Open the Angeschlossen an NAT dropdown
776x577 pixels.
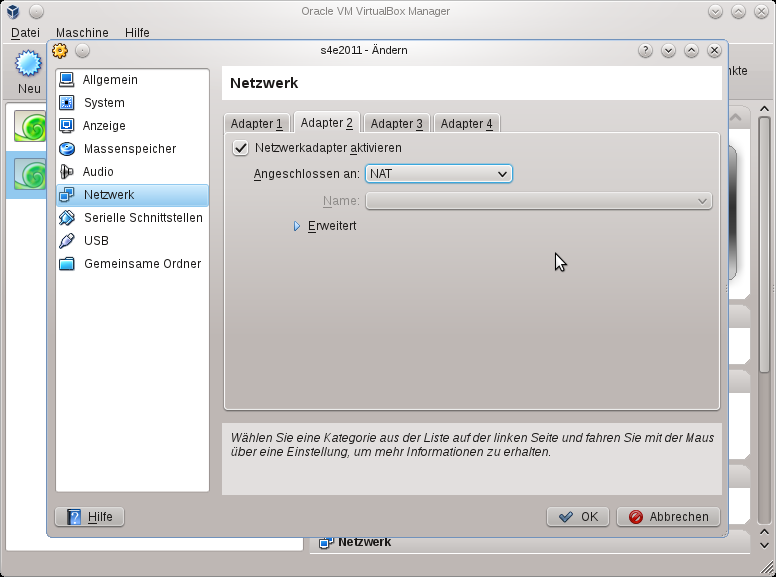(x=439, y=174)
